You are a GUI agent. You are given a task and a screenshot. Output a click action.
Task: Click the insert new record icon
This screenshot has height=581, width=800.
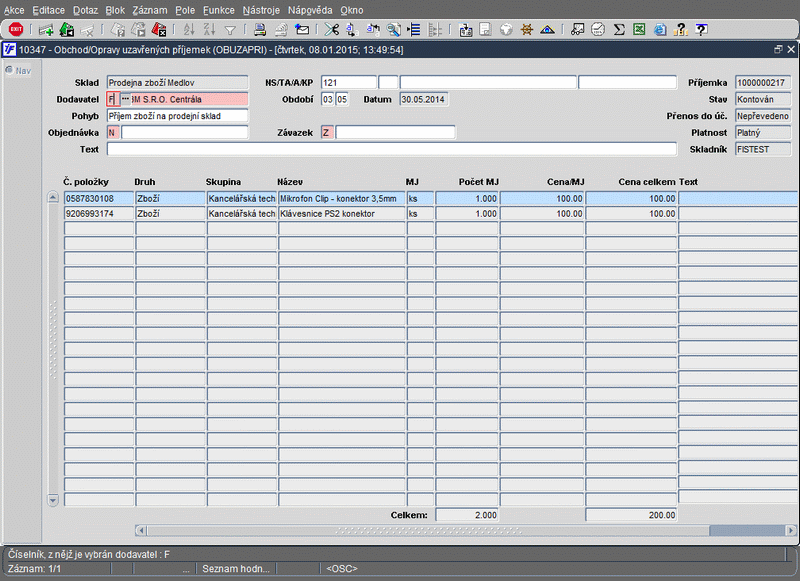tap(46, 30)
